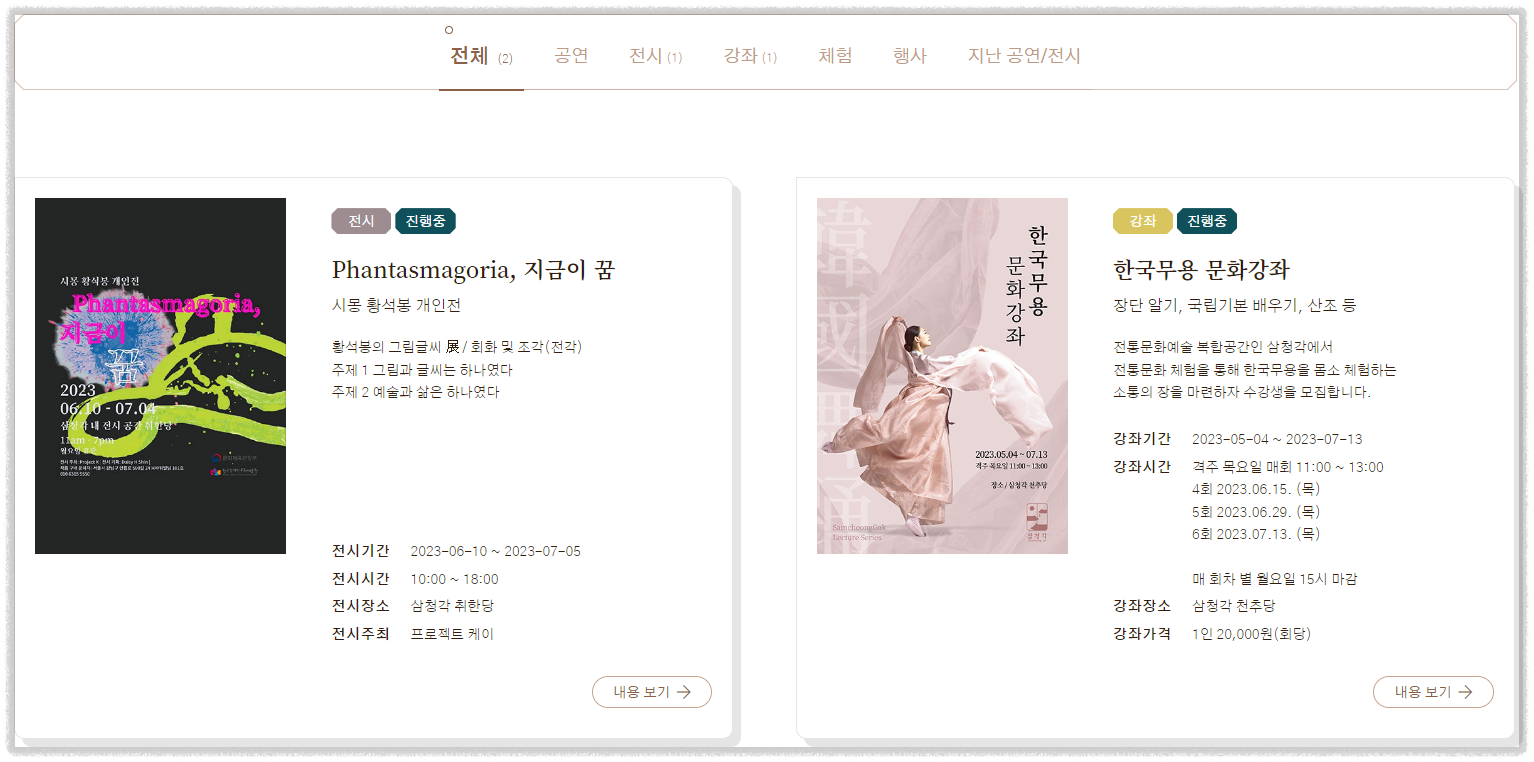This screenshot has height=762, width=1534.
Task: Click the 진행중 badge on 한국무용 card
Action: click(1207, 221)
